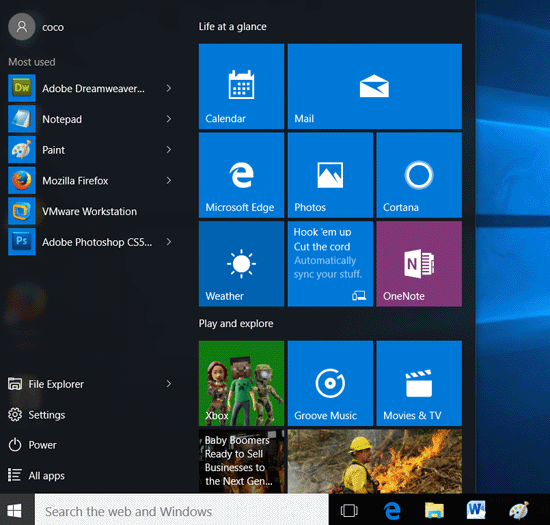Click the 'Life at a glance' group title
550x525 pixels.
click(x=233, y=27)
